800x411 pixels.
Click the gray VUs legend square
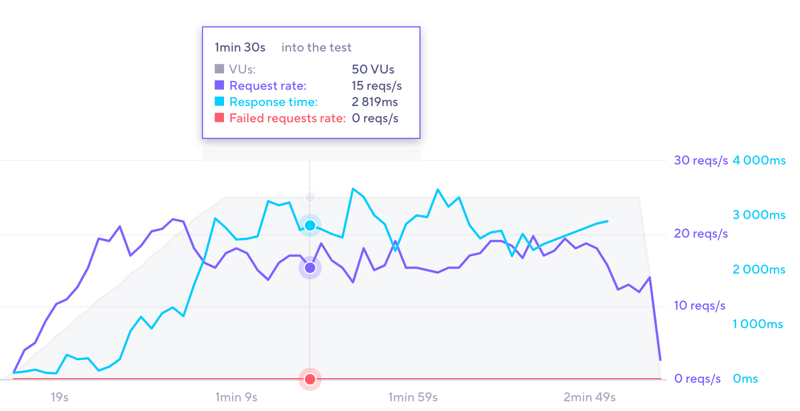point(220,70)
